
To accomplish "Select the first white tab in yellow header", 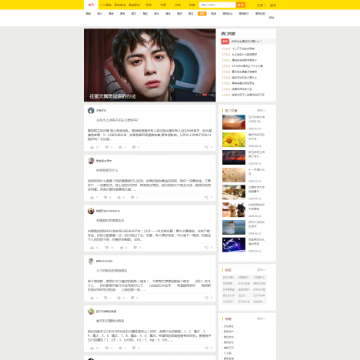I will (91, 5).
